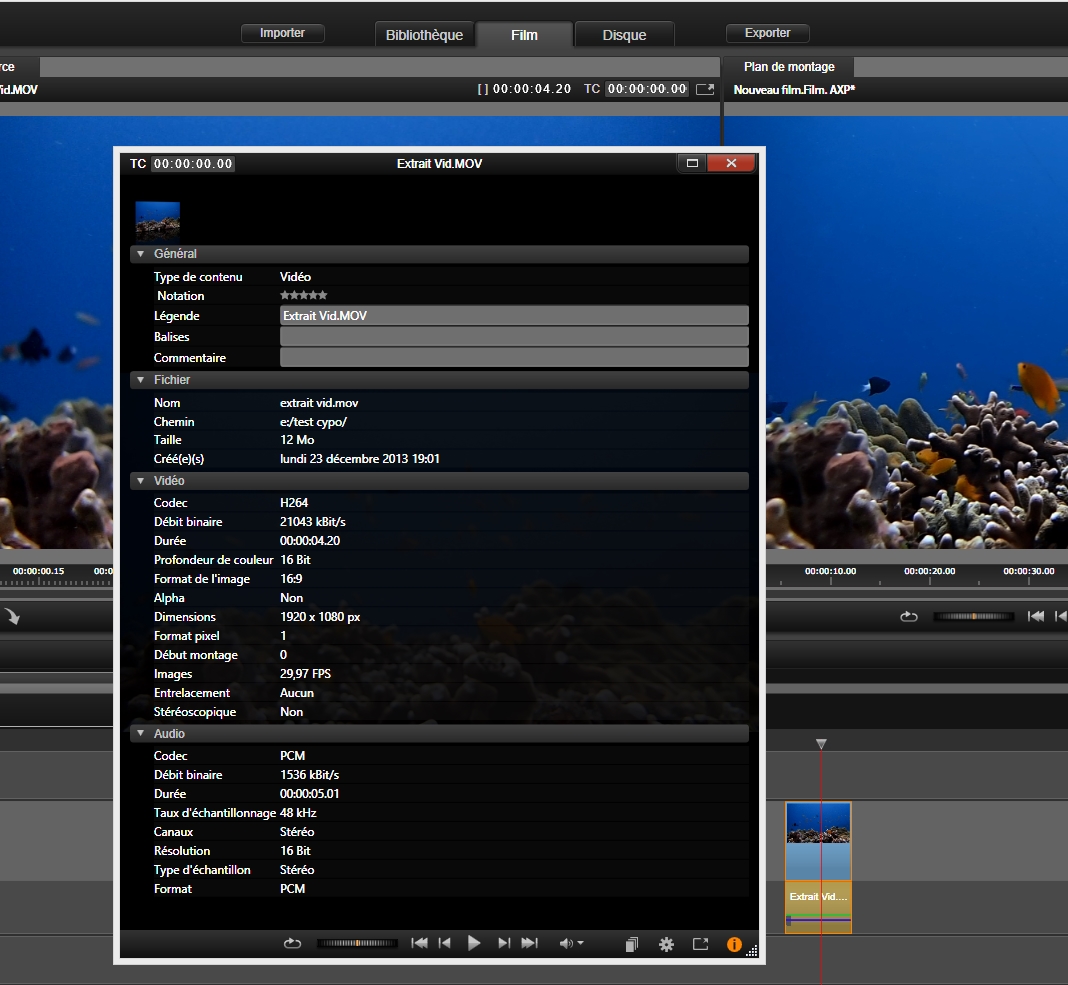Screen dimensions: 1068x985
Task: Click the shuttle slider in the dialog toolbar
Action: (x=357, y=943)
